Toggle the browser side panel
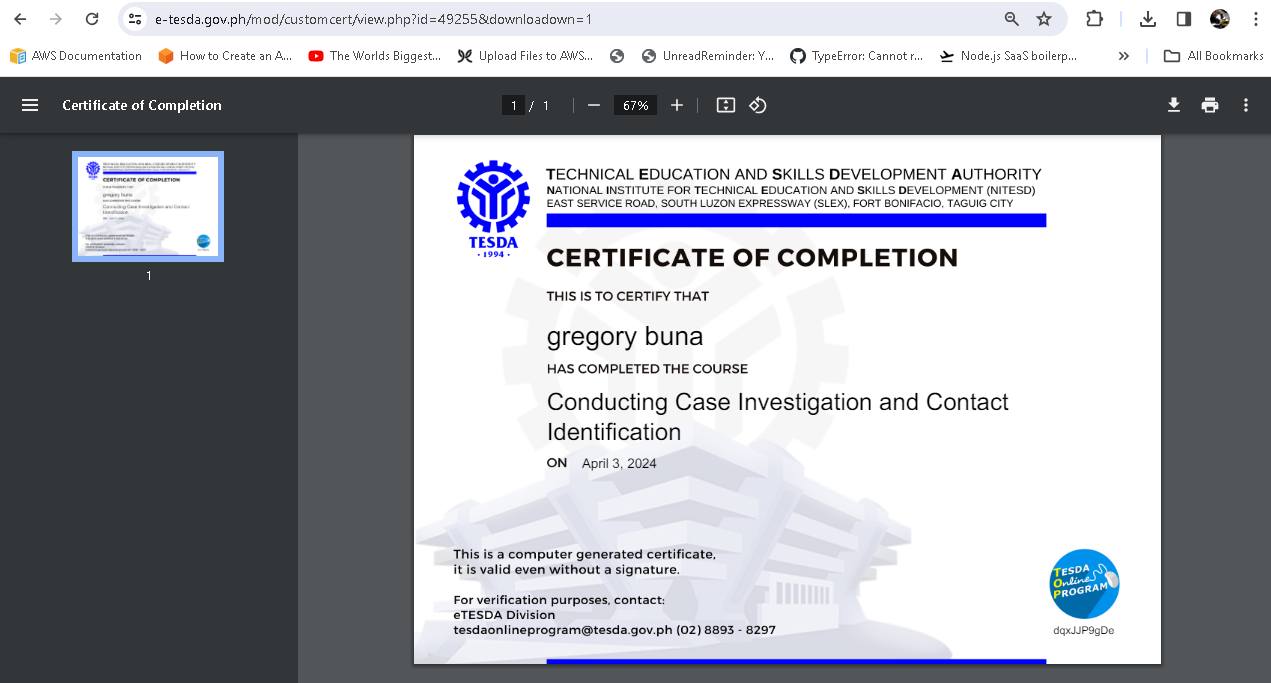The height and width of the screenshot is (683, 1271). [1184, 19]
